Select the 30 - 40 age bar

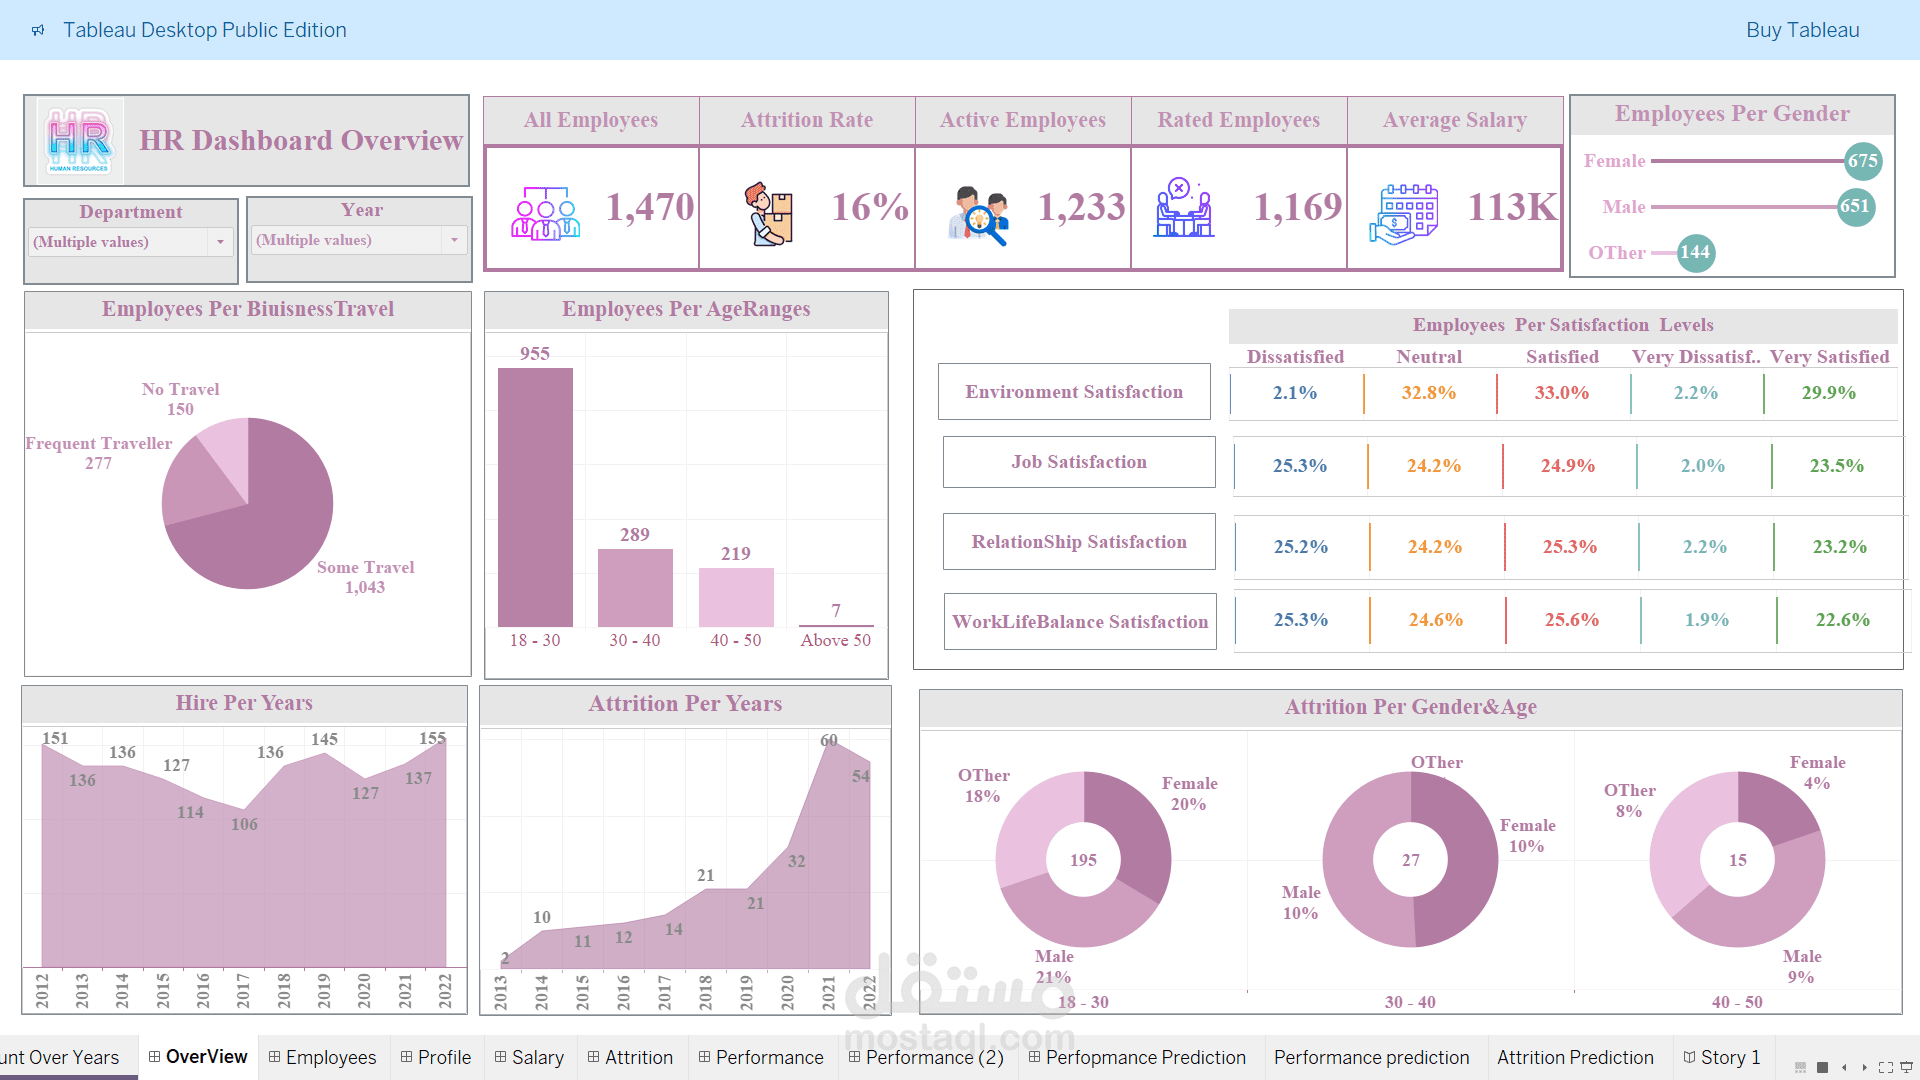(x=635, y=588)
